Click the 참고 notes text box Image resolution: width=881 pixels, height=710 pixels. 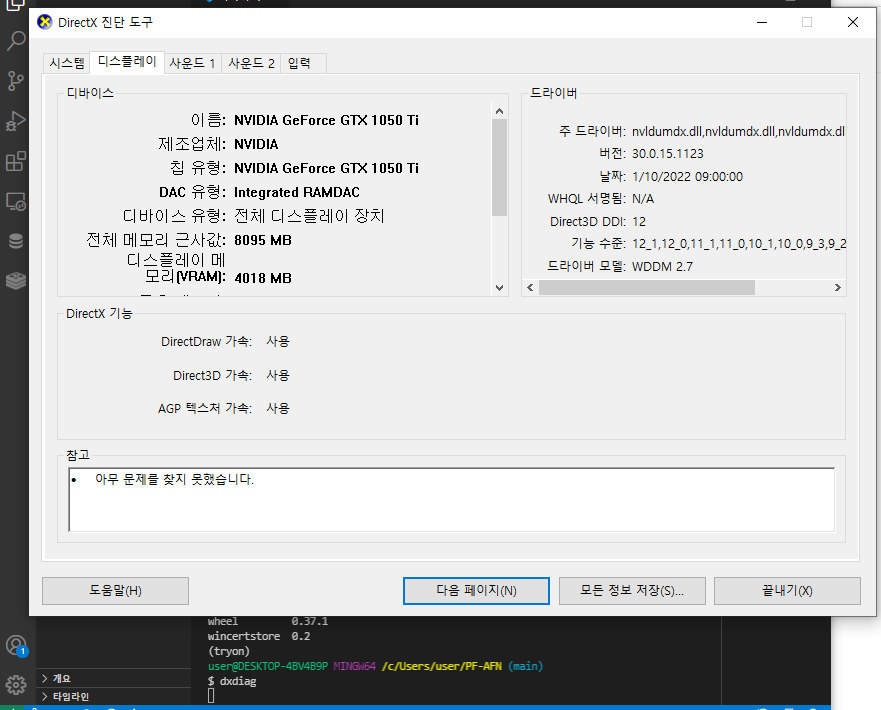(452, 499)
